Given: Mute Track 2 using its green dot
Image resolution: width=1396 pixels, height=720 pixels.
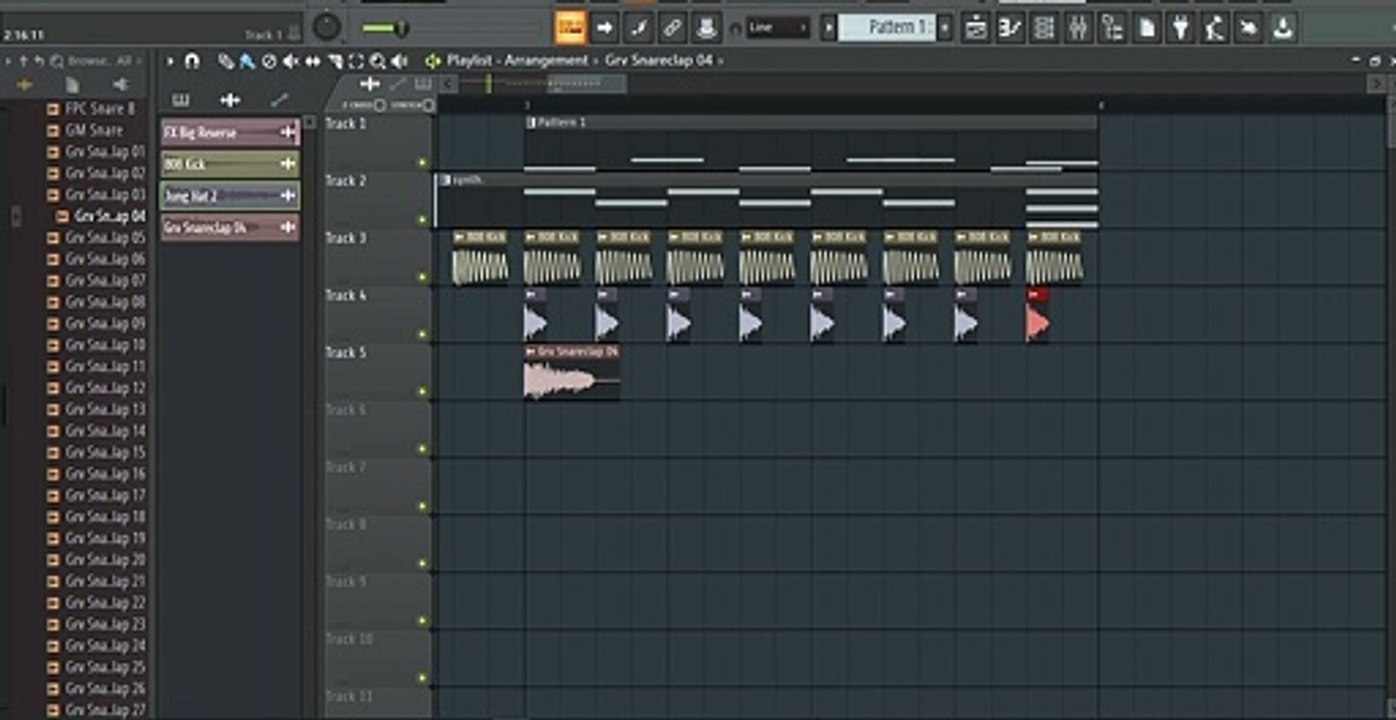Looking at the screenshot, I should [x=423, y=219].
